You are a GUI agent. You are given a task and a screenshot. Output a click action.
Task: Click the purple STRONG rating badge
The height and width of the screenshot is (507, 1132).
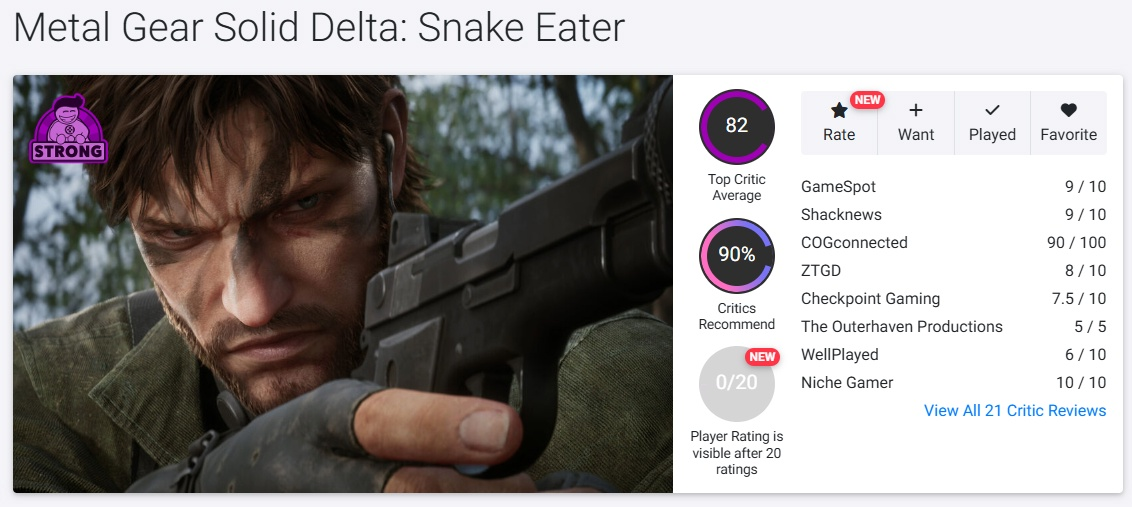click(68, 129)
